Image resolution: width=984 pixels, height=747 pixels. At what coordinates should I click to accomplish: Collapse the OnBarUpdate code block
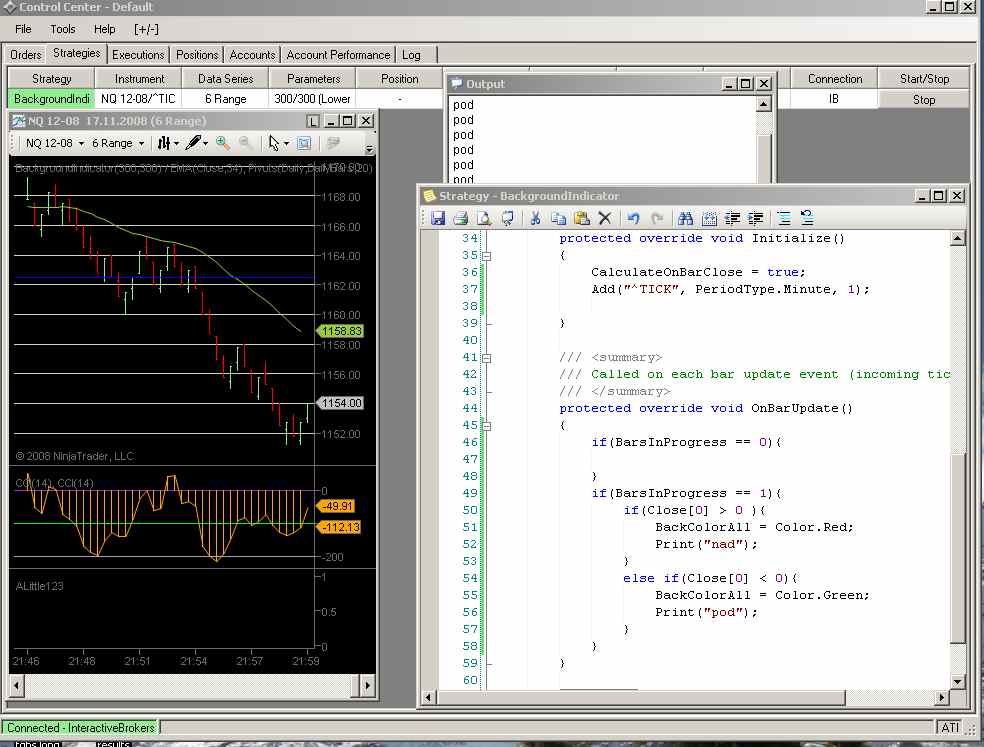point(486,426)
